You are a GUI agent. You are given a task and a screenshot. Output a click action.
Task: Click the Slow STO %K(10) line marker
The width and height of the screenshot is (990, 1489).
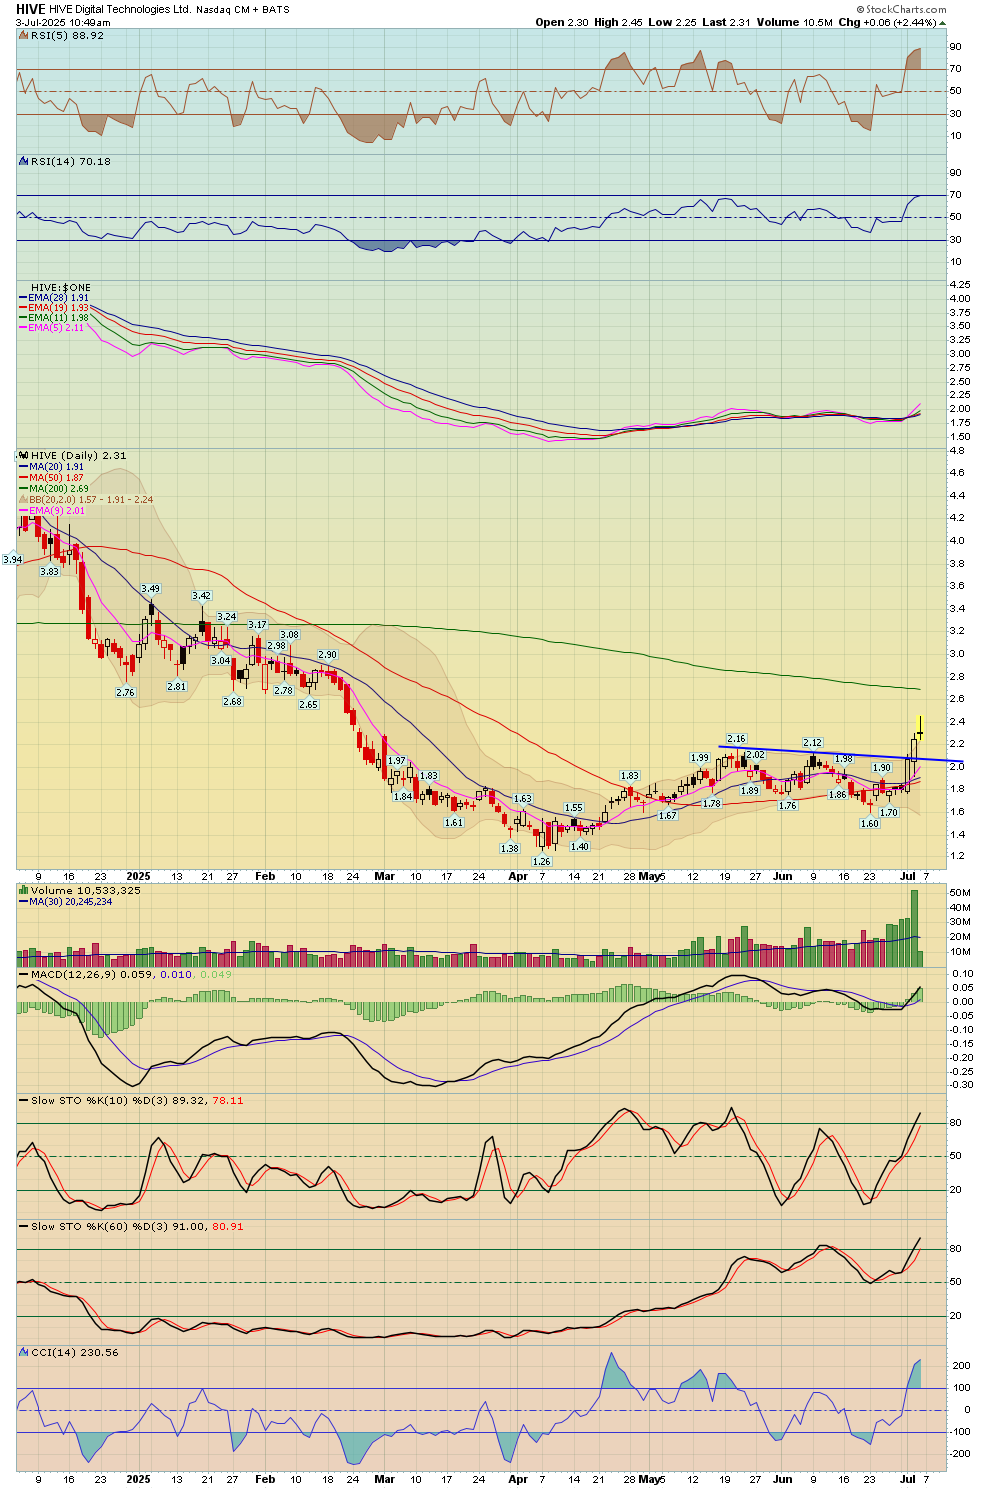pos(24,1100)
